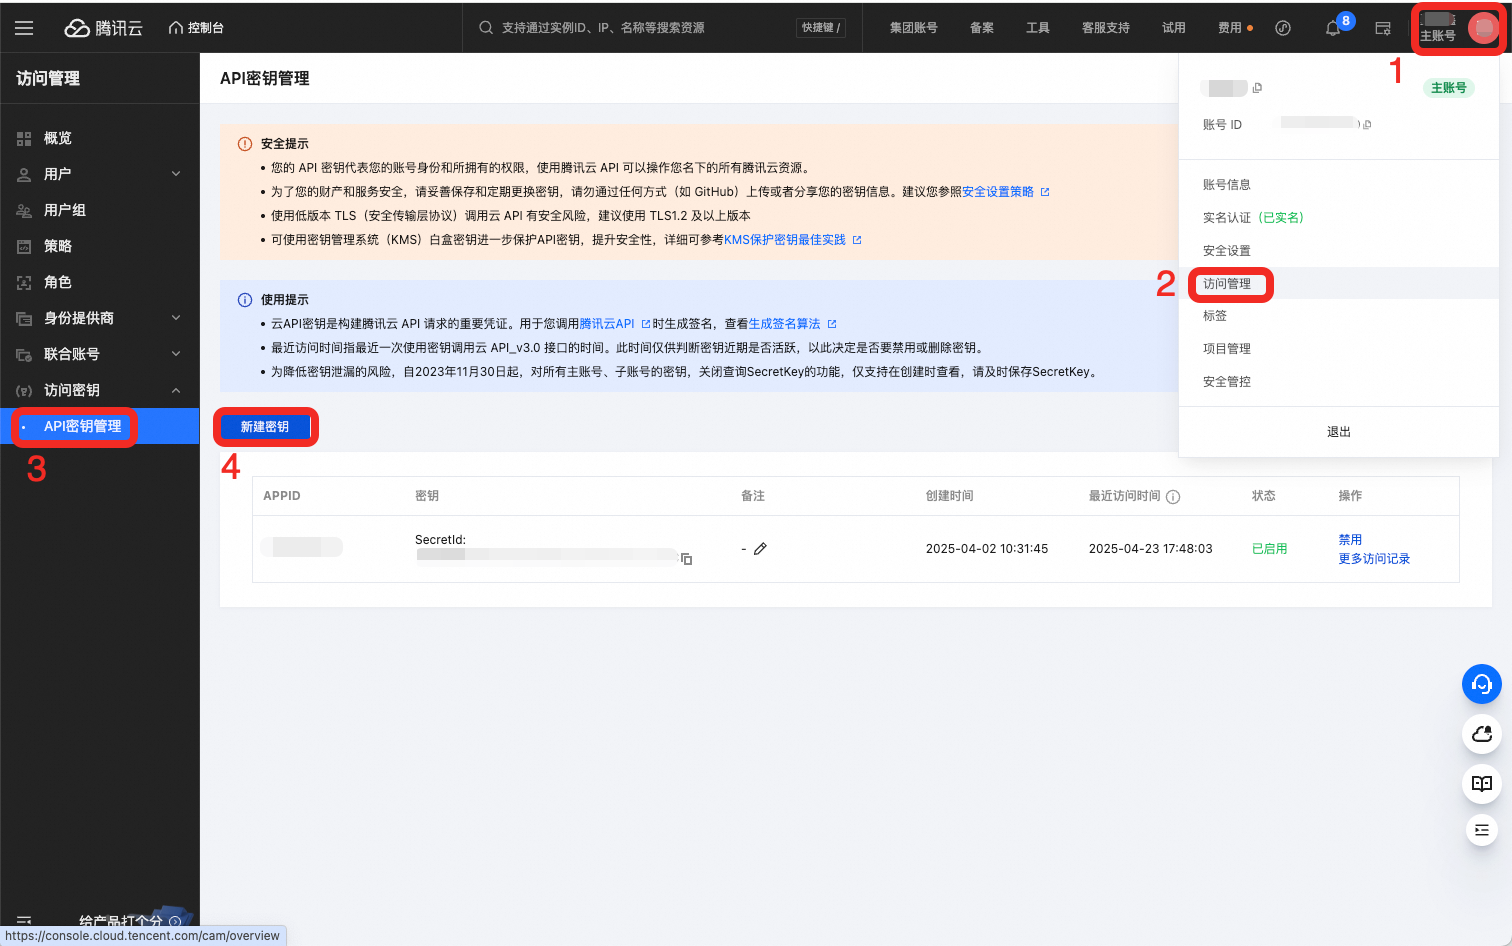Click the floating cloud assistant icon
The image size is (1512, 946).
[x=1482, y=734]
